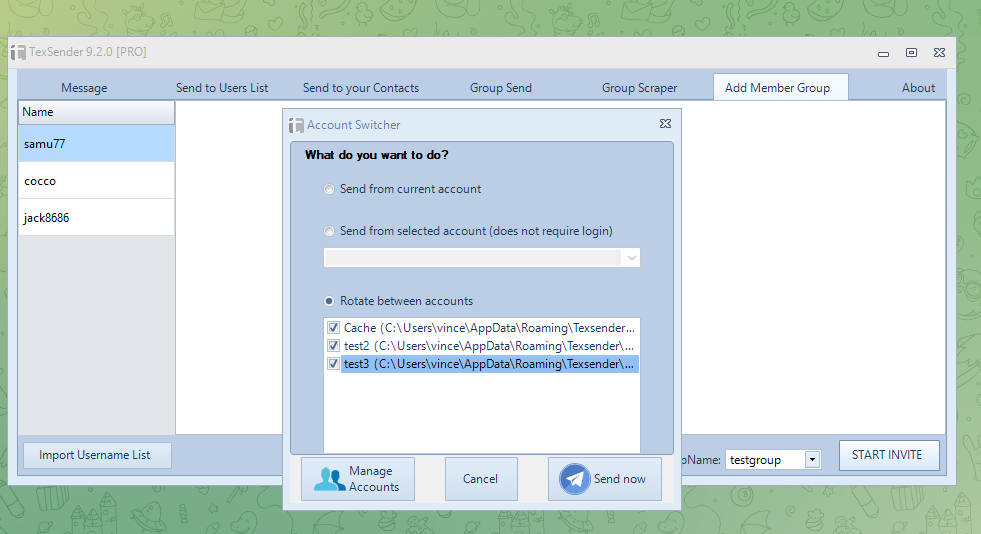Select the Add Member Group tab
The width and height of the screenshot is (981, 534).
pyautogui.click(x=780, y=88)
